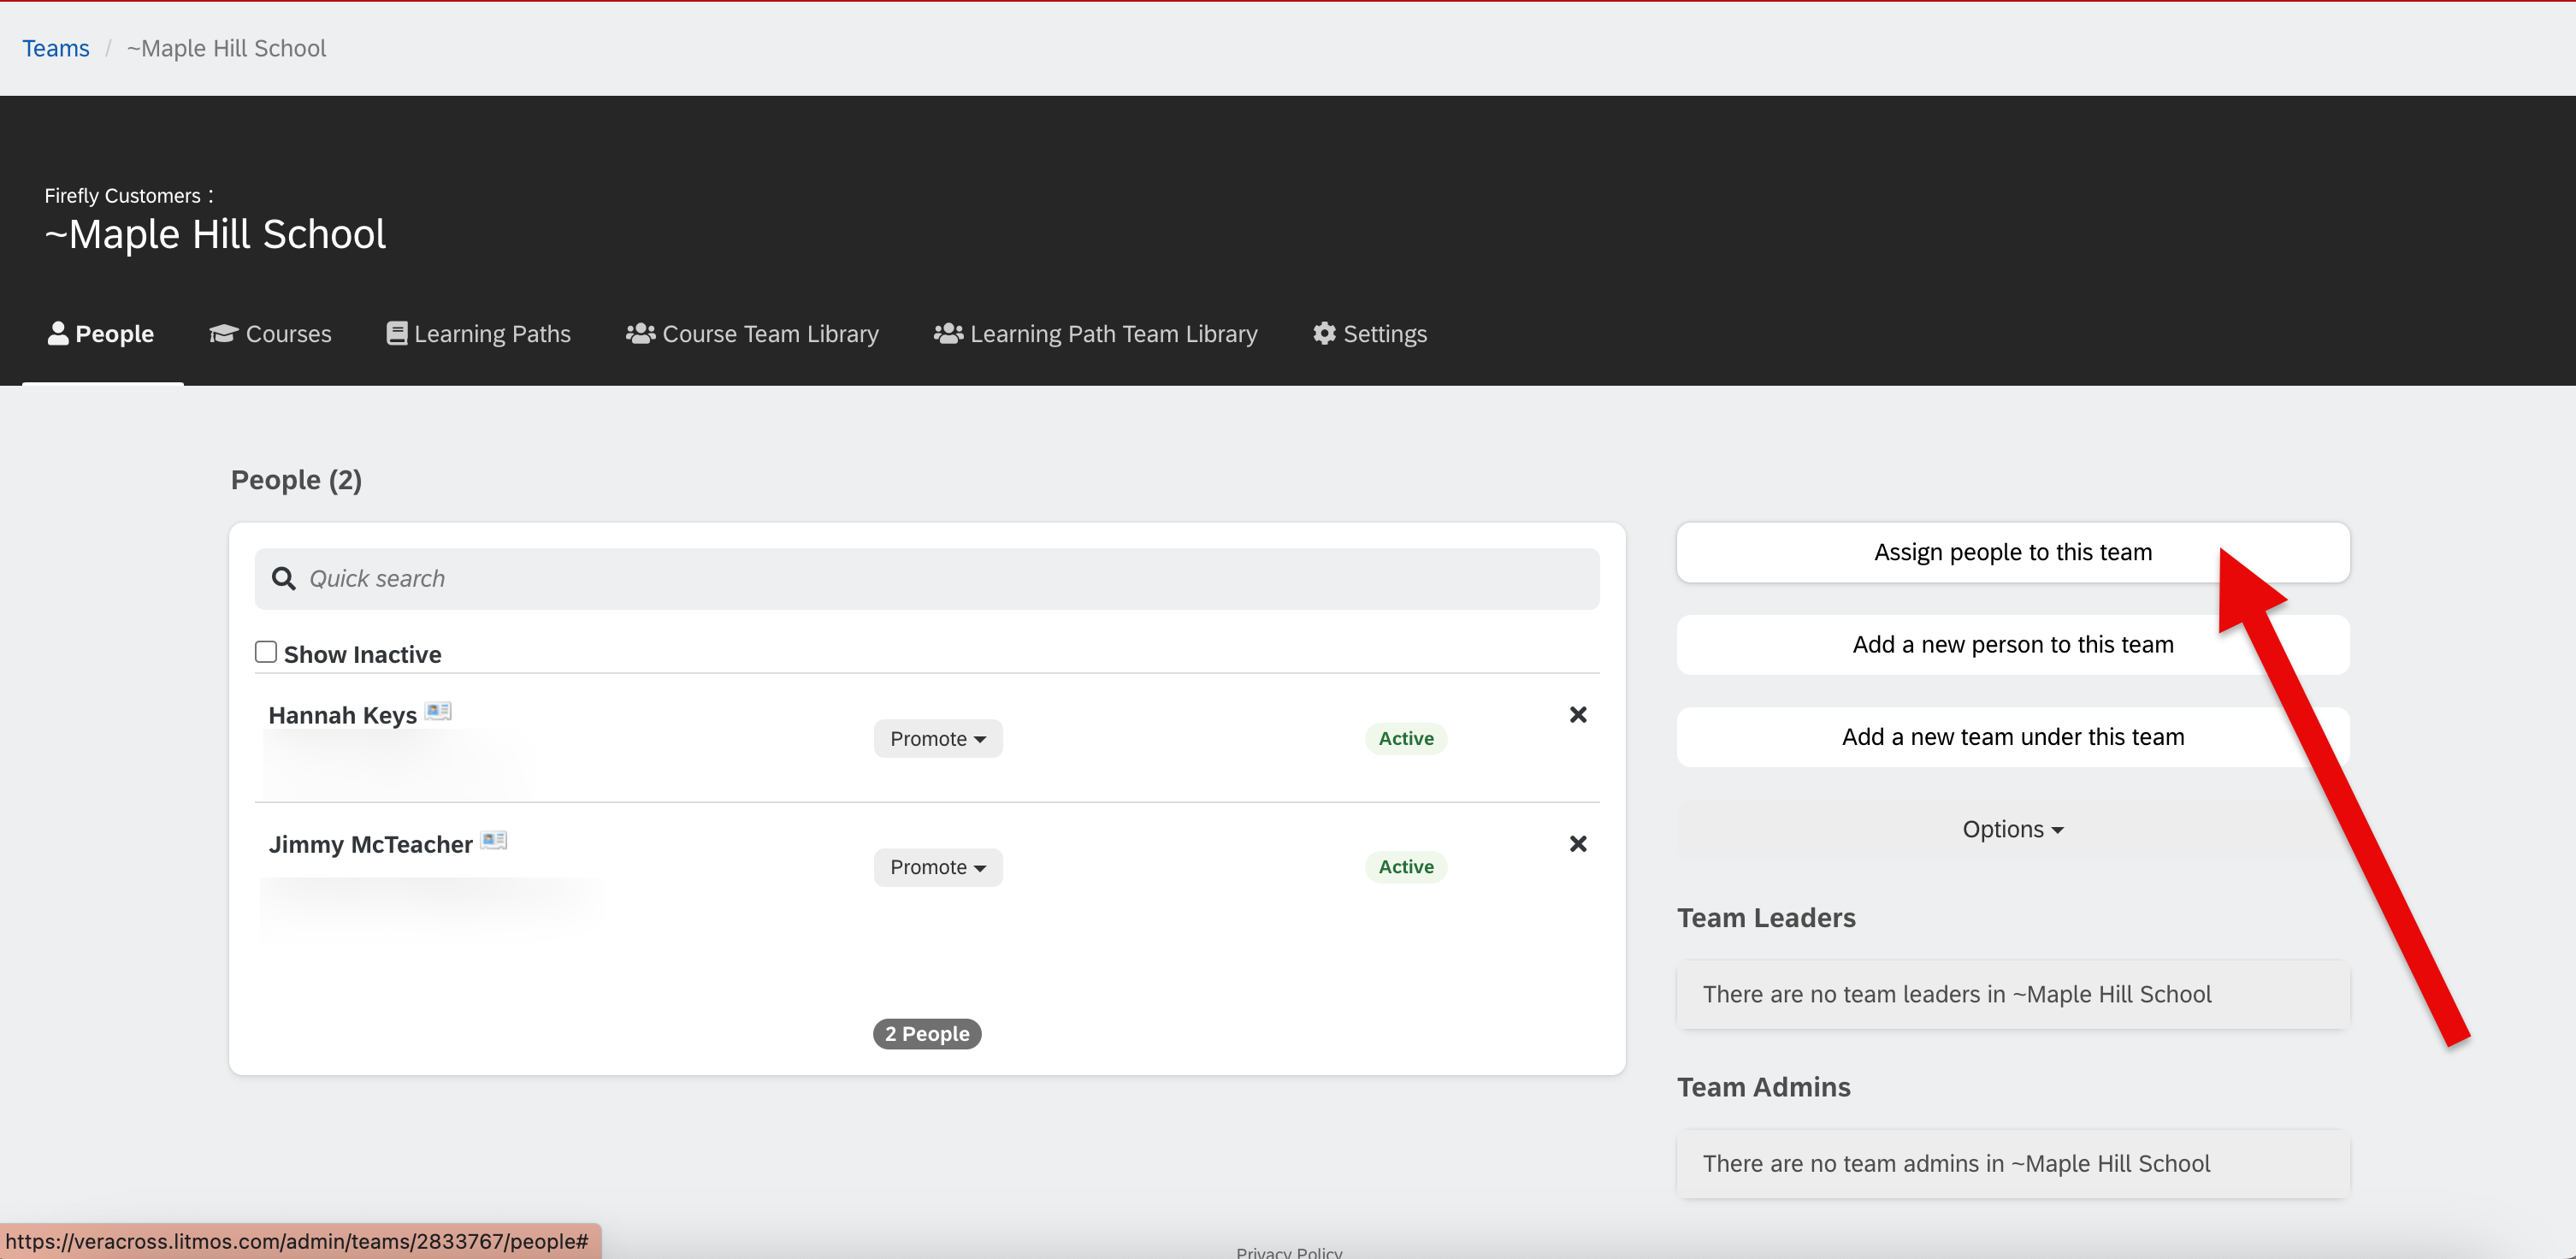
Task: Click the Learning Paths book icon
Action: coord(397,333)
